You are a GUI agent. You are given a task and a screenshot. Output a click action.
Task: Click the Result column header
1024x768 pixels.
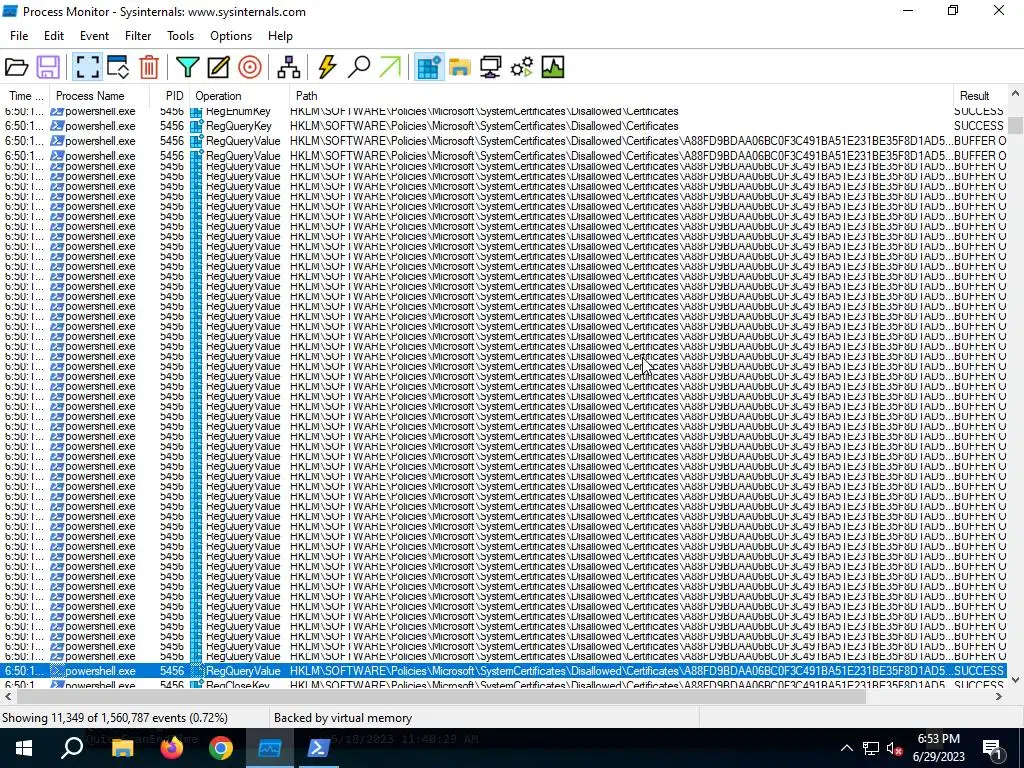click(980, 95)
